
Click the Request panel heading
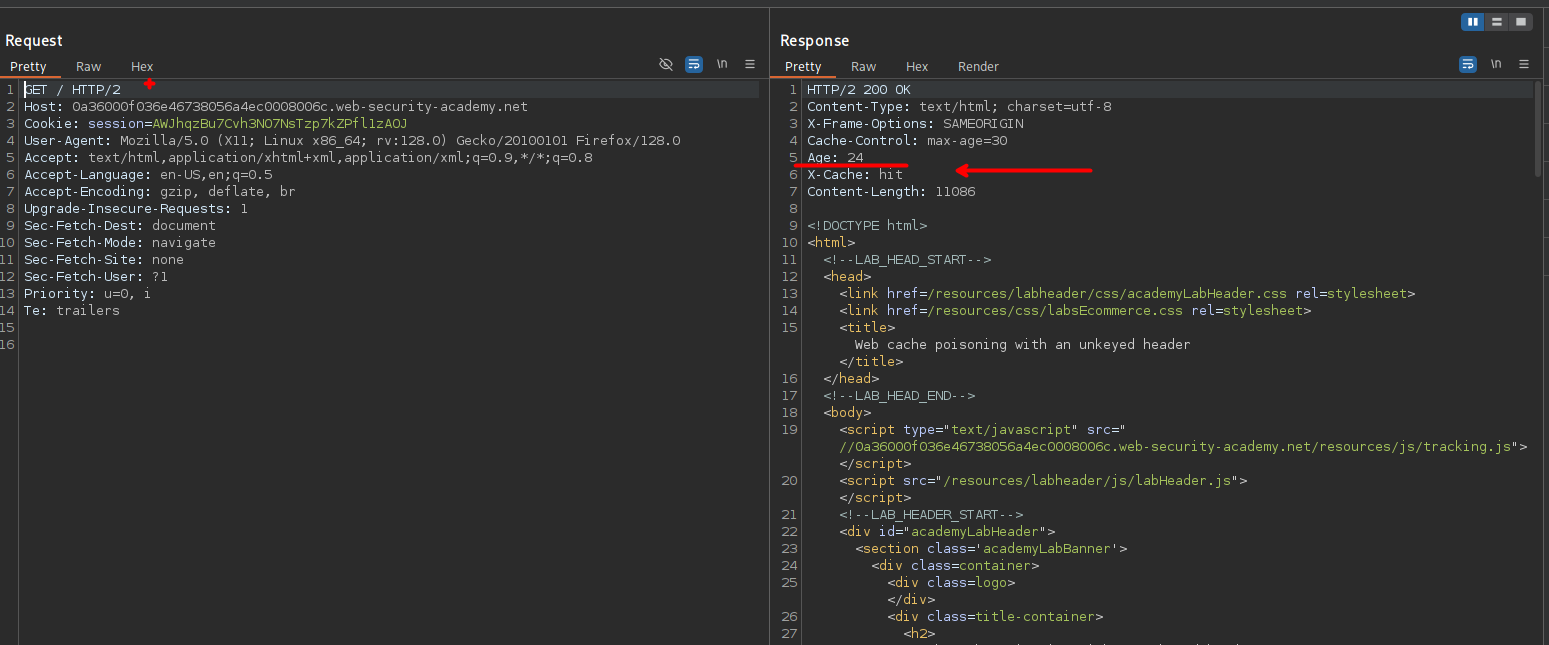click(34, 41)
